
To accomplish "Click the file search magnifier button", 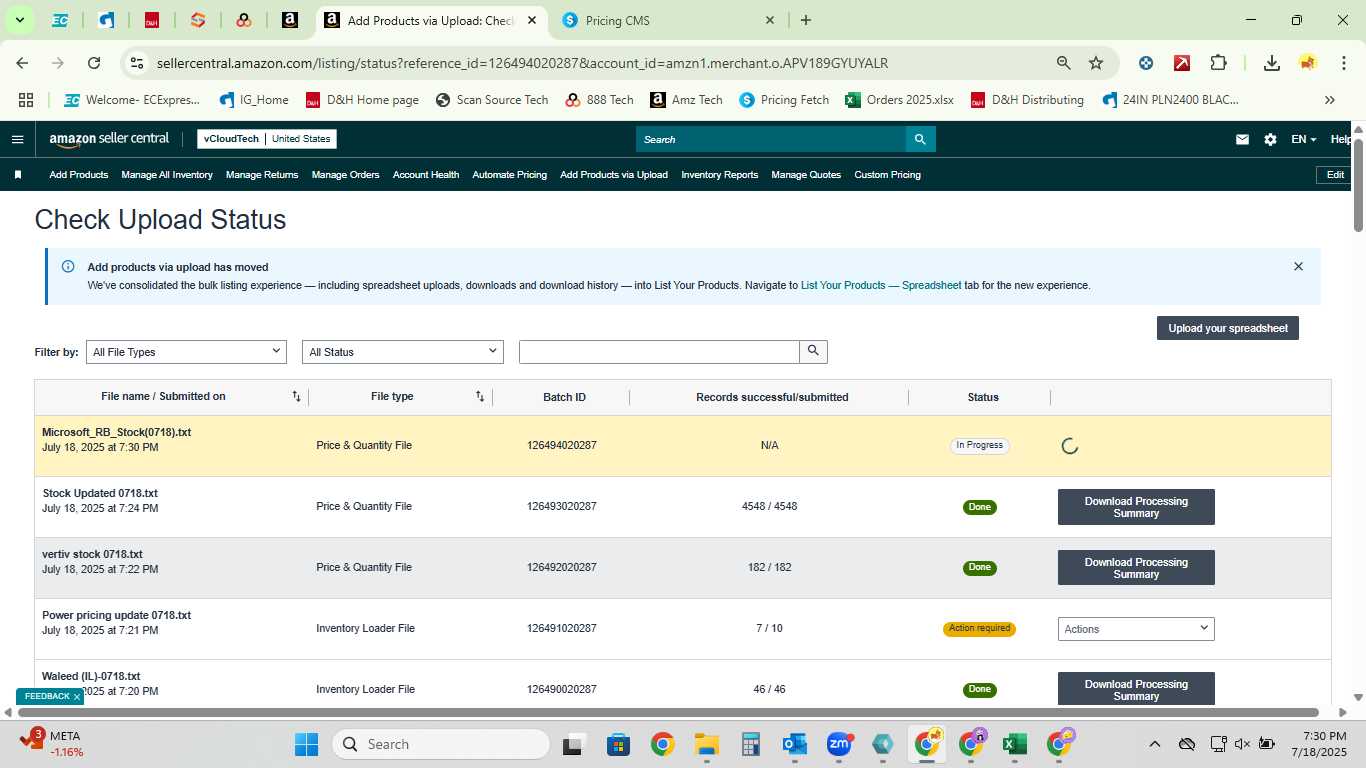I will tap(813, 351).
